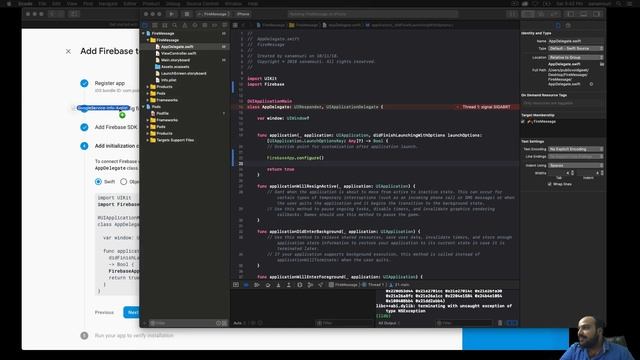The height and width of the screenshot is (360, 640).
Task: Open the related items grid icon in editor
Action: click(236, 25)
